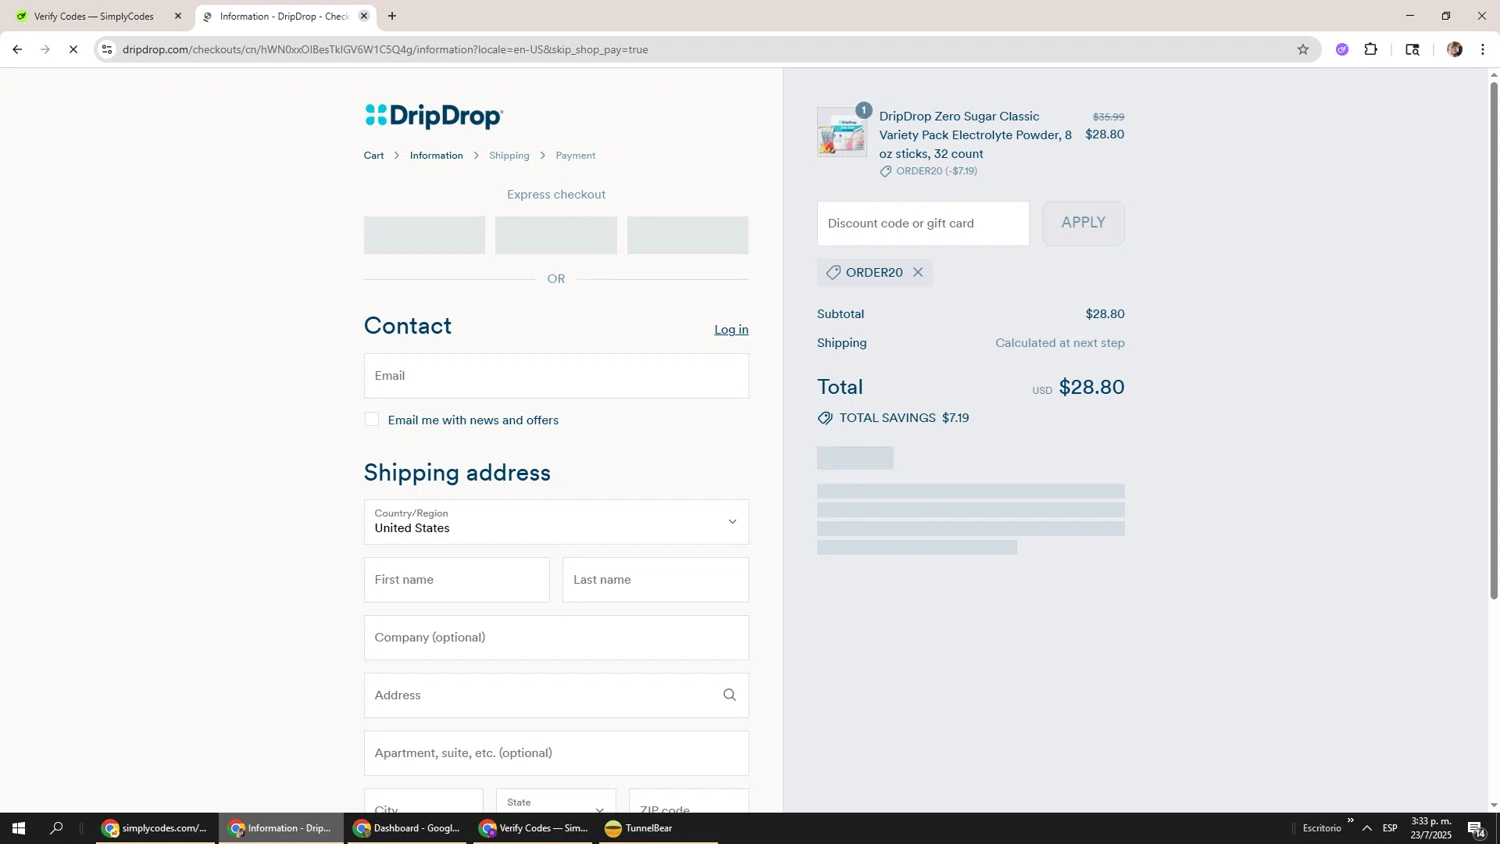Open a new browser tab
The width and height of the screenshot is (1500, 844).
click(392, 16)
